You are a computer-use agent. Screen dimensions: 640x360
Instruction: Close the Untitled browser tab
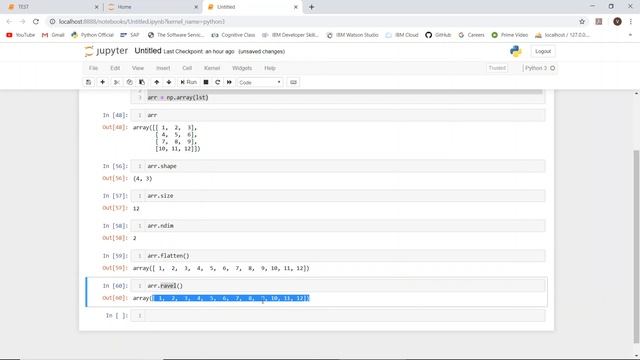point(296,7)
